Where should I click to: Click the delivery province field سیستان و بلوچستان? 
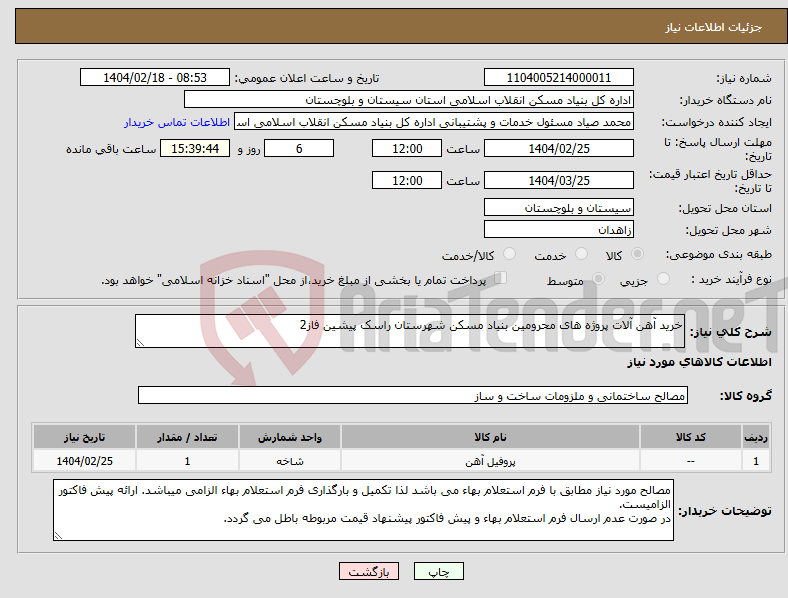(x=558, y=208)
